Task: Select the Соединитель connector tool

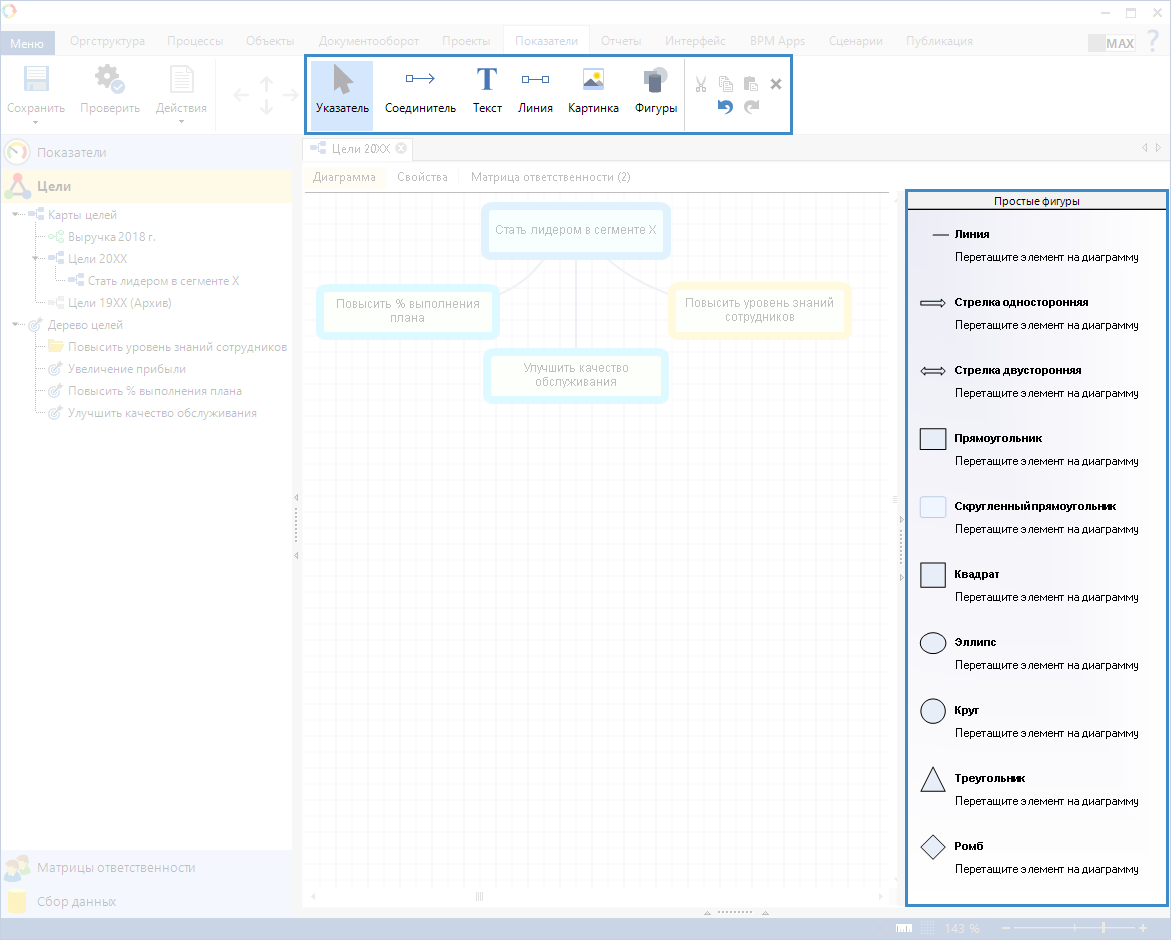Action: click(x=420, y=91)
